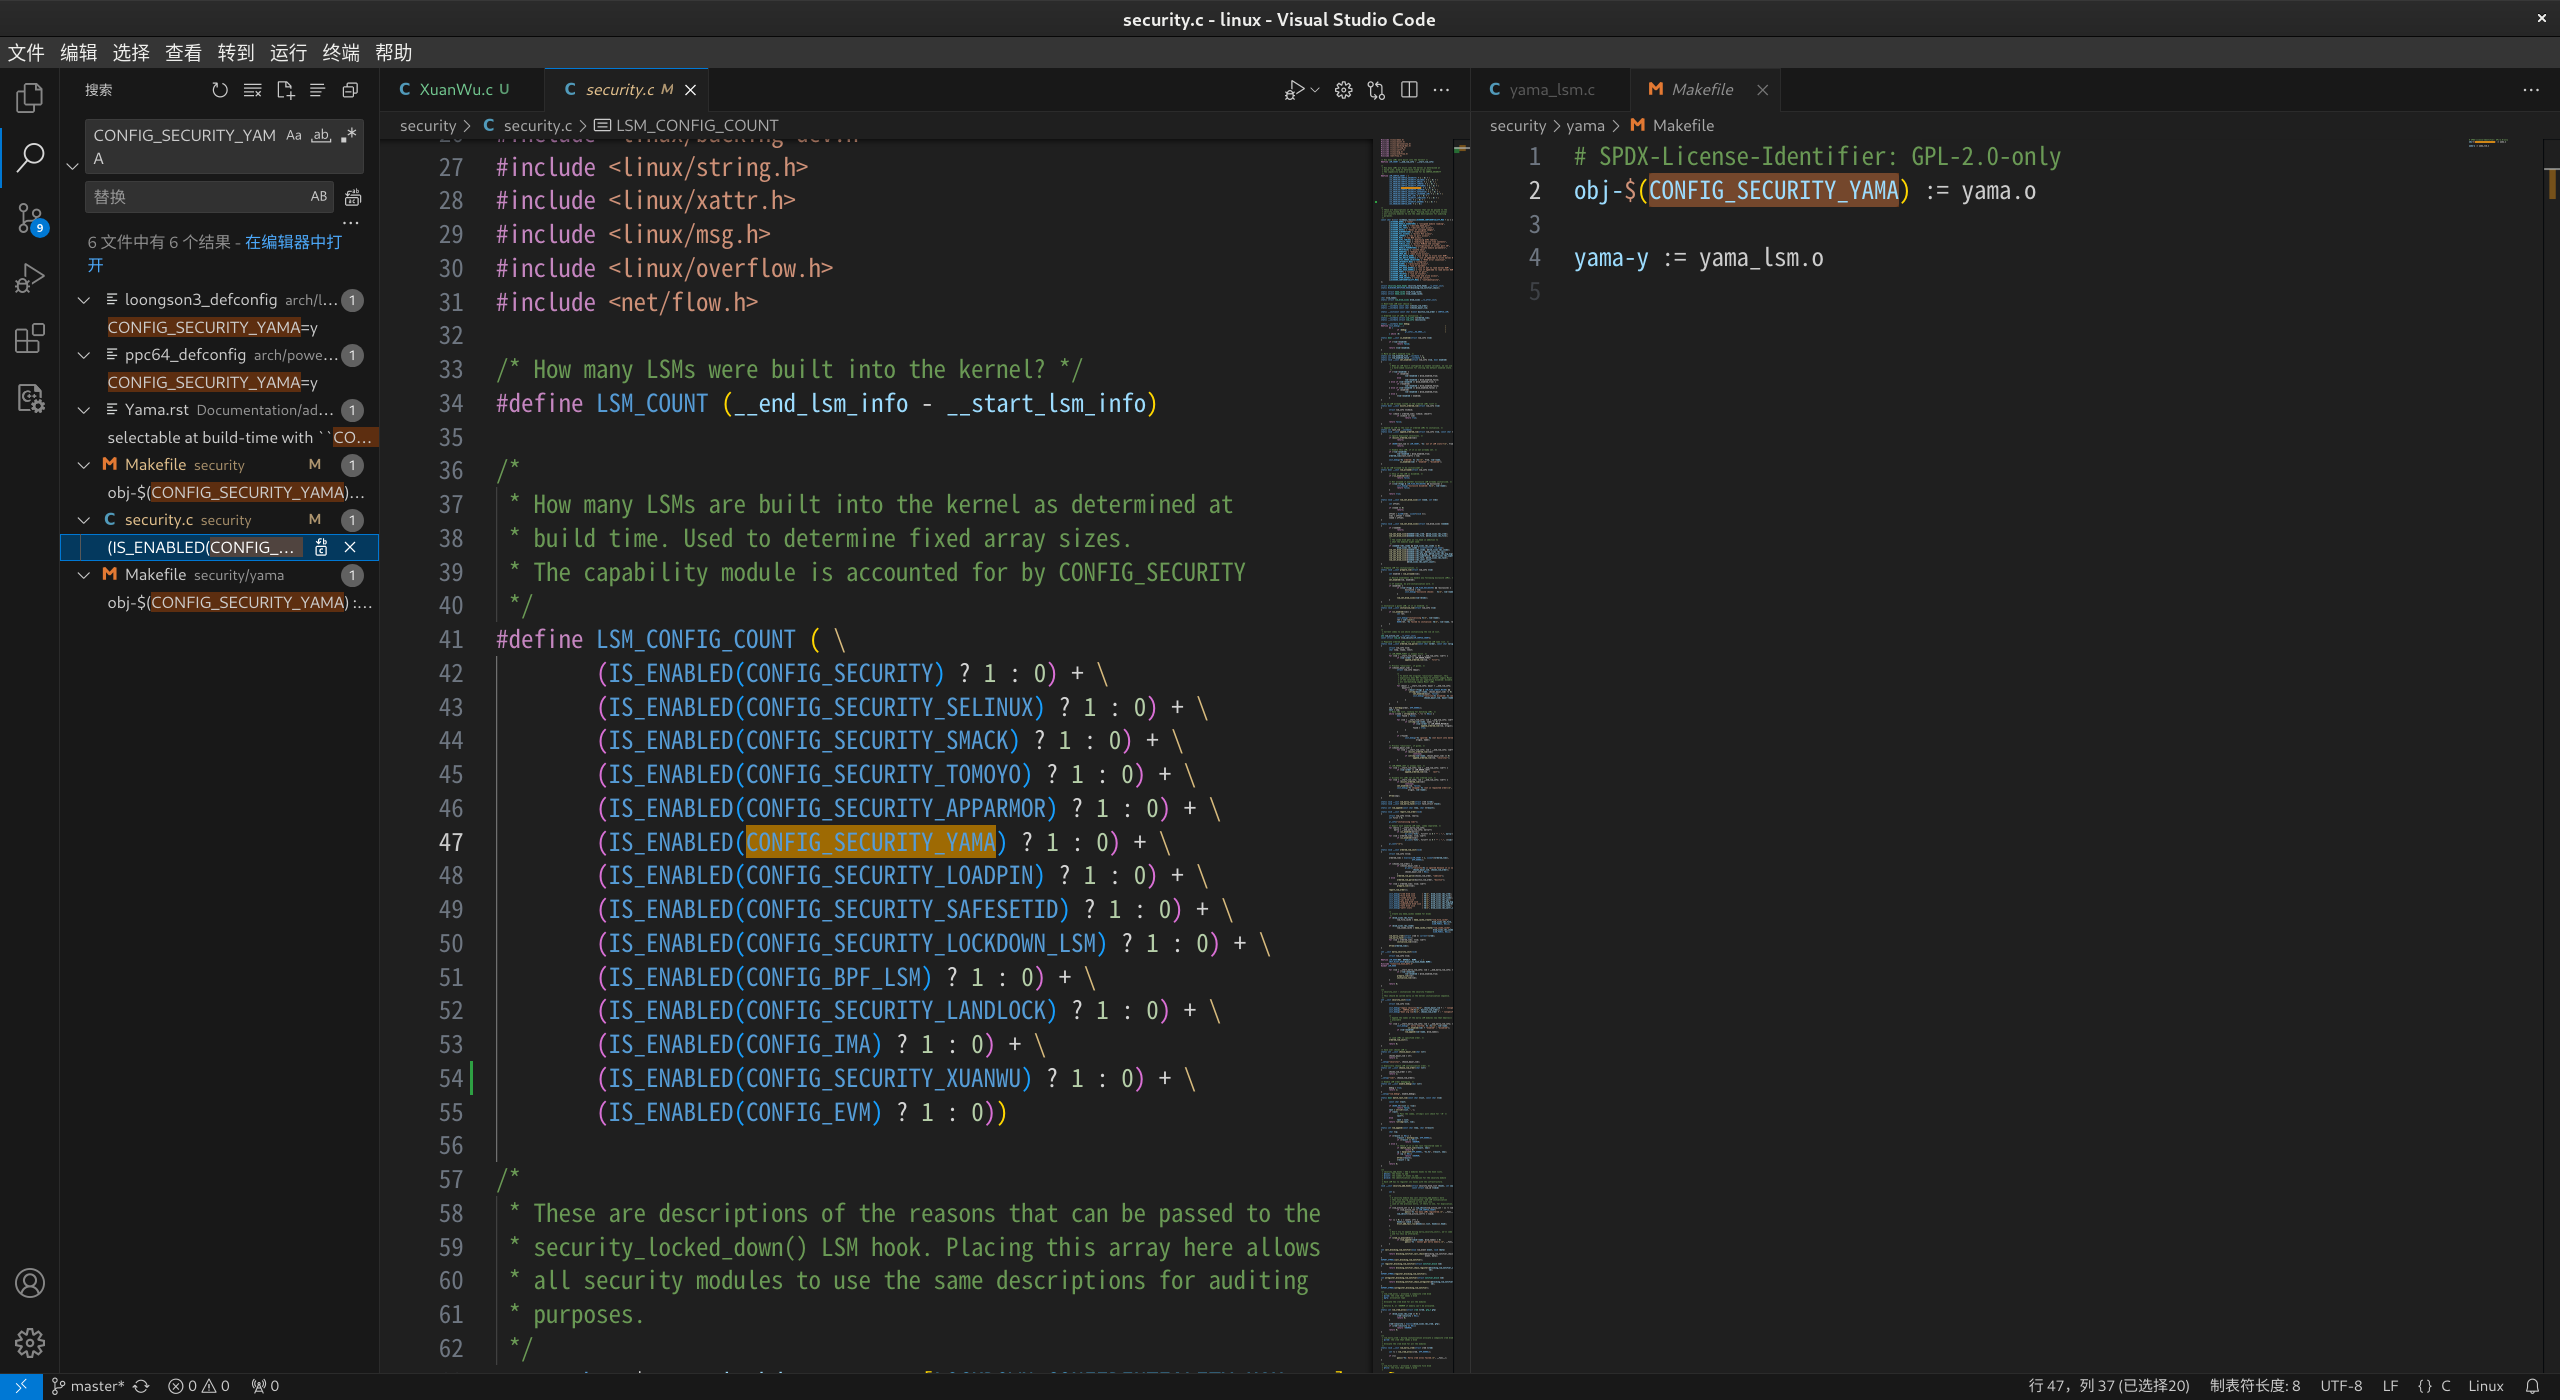Viewport: 2560px width, 1400px height.
Task: Open the Manage gear in activity bar
Action: click(x=30, y=1343)
